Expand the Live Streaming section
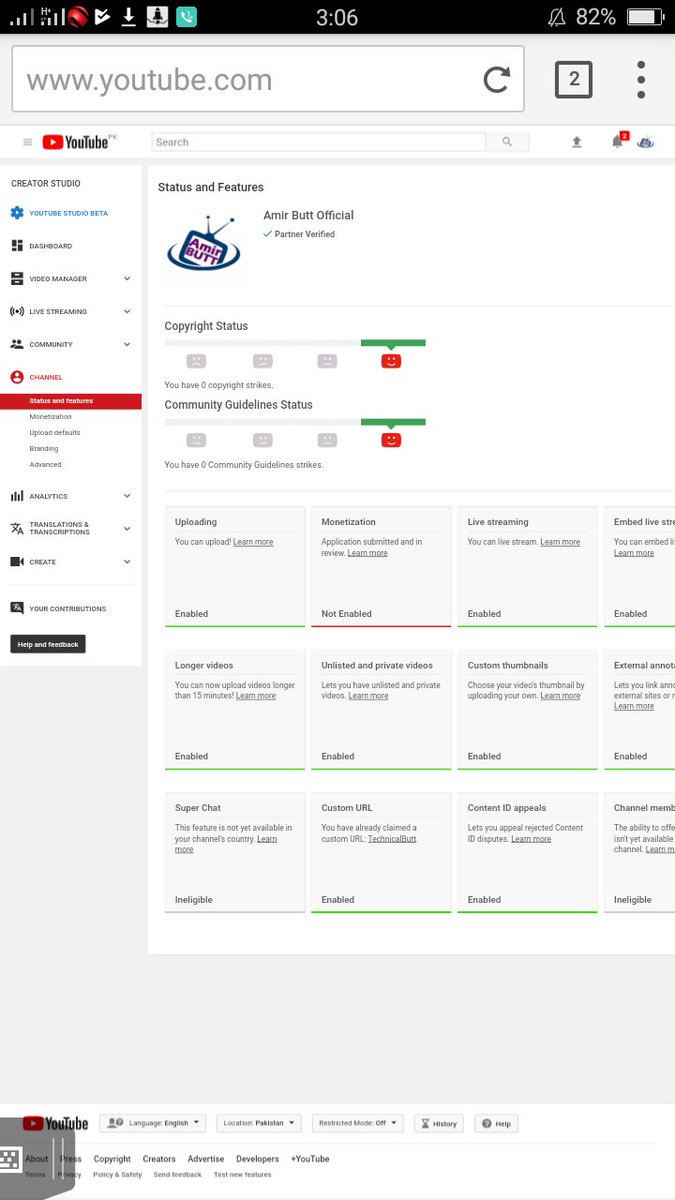This screenshot has height=1200, width=675. pyautogui.click(x=127, y=311)
